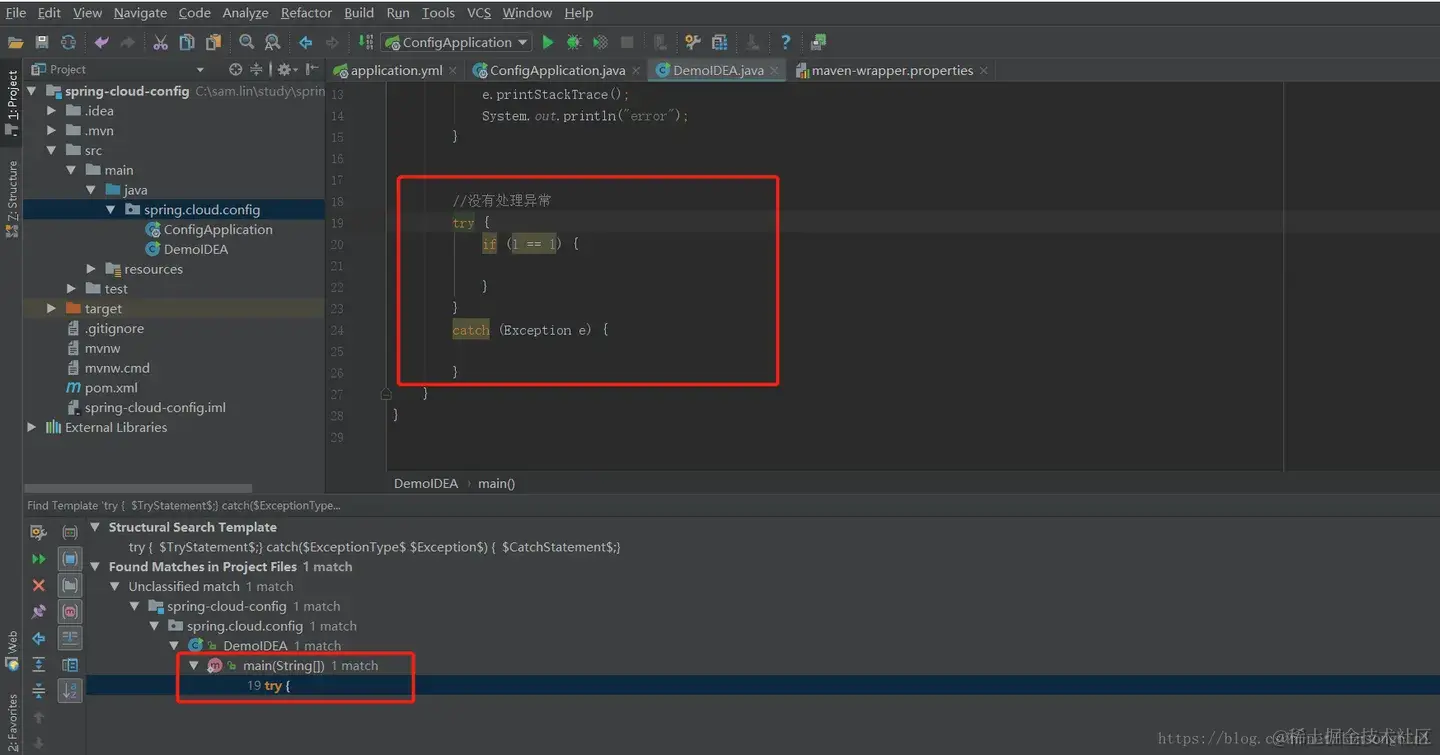Click the Build Project icon

(x=365, y=42)
